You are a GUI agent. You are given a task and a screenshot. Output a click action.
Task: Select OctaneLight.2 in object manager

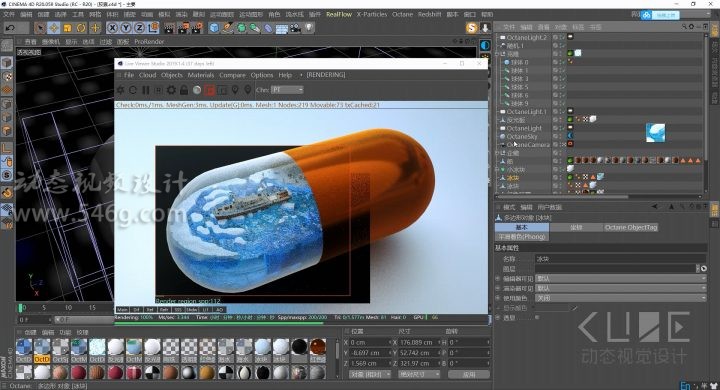click(527, 37)
